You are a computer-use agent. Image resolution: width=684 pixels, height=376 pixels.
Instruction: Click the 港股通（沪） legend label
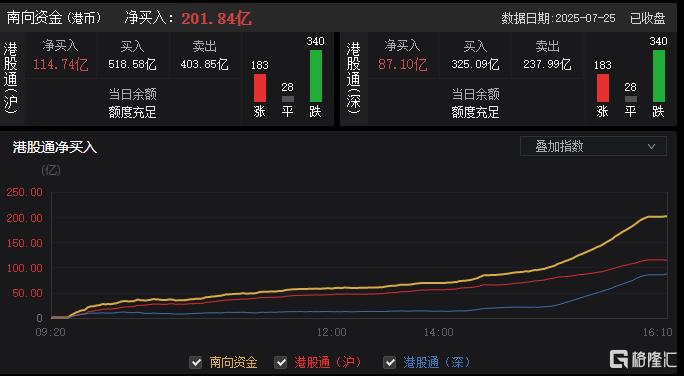(x=328, y=362)
